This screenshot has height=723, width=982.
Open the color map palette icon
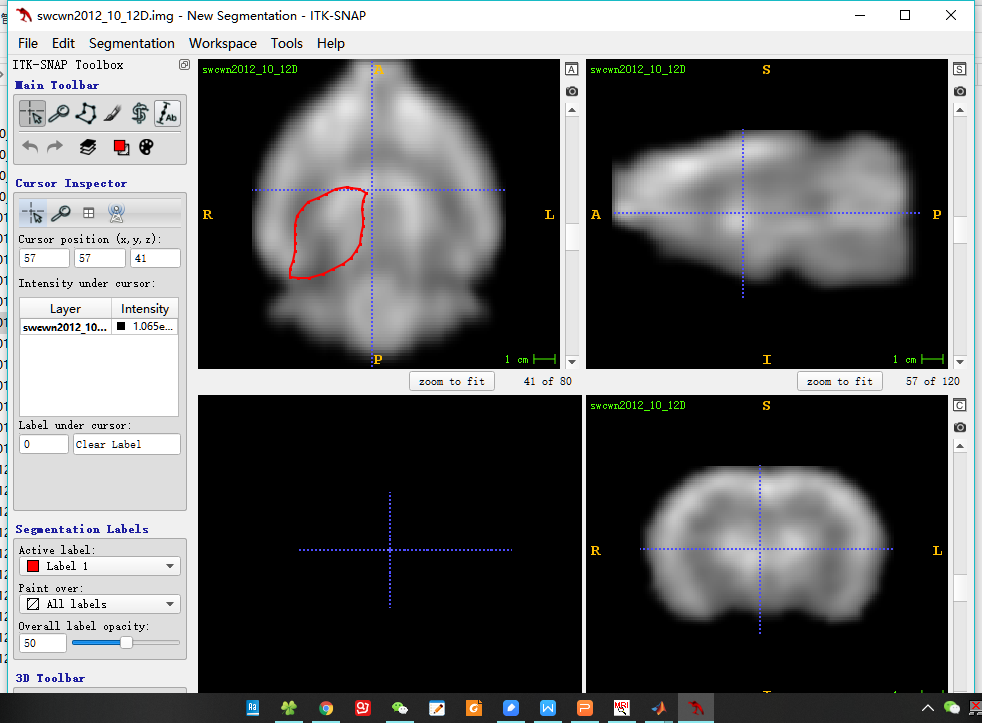coord(146,147)
